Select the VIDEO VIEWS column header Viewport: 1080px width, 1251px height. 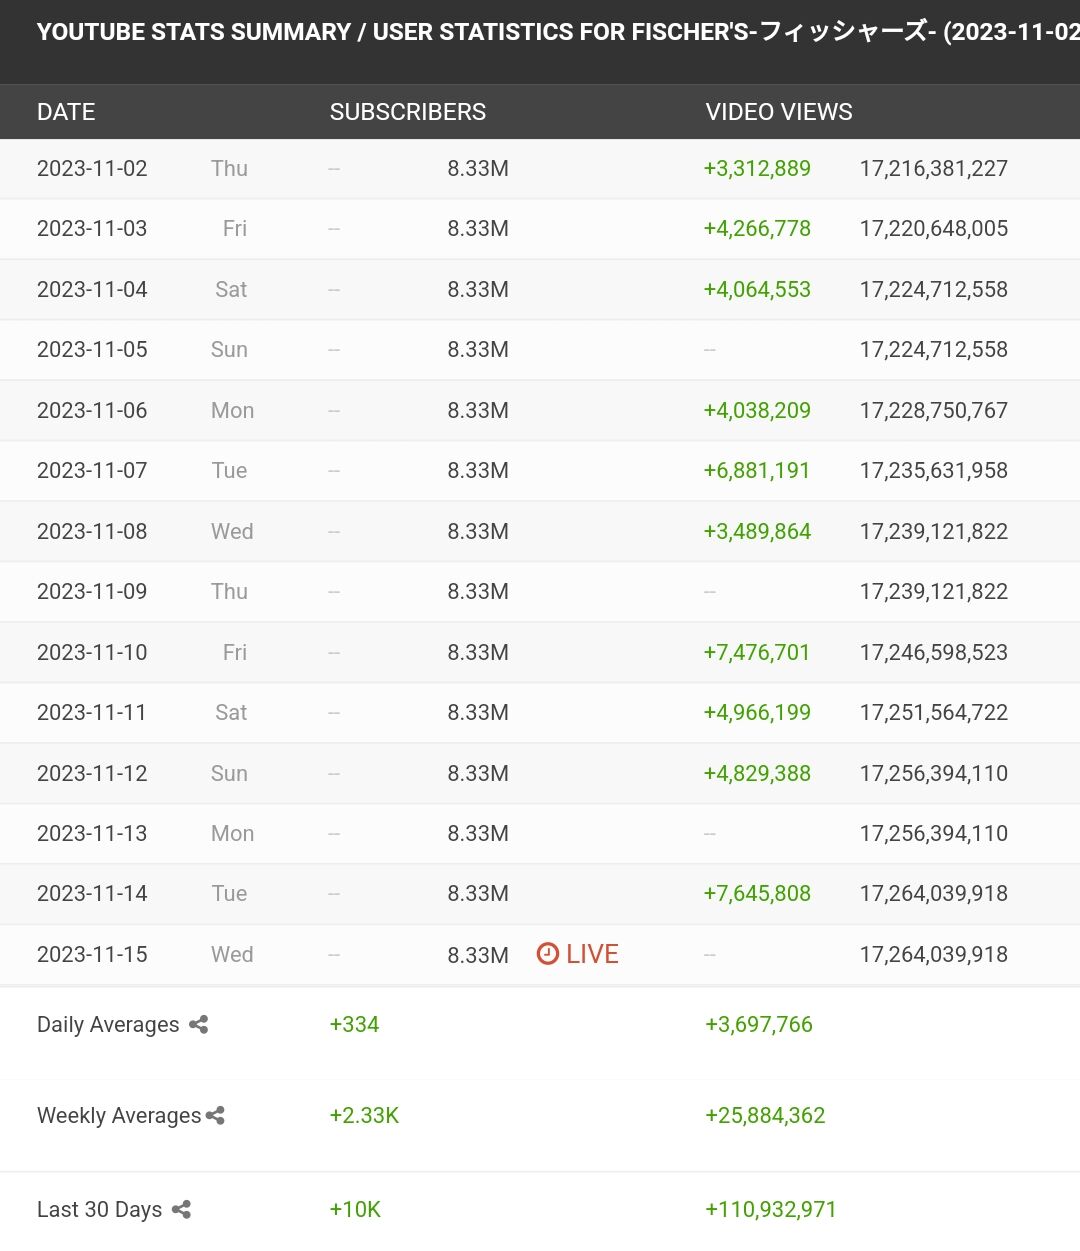779,112
